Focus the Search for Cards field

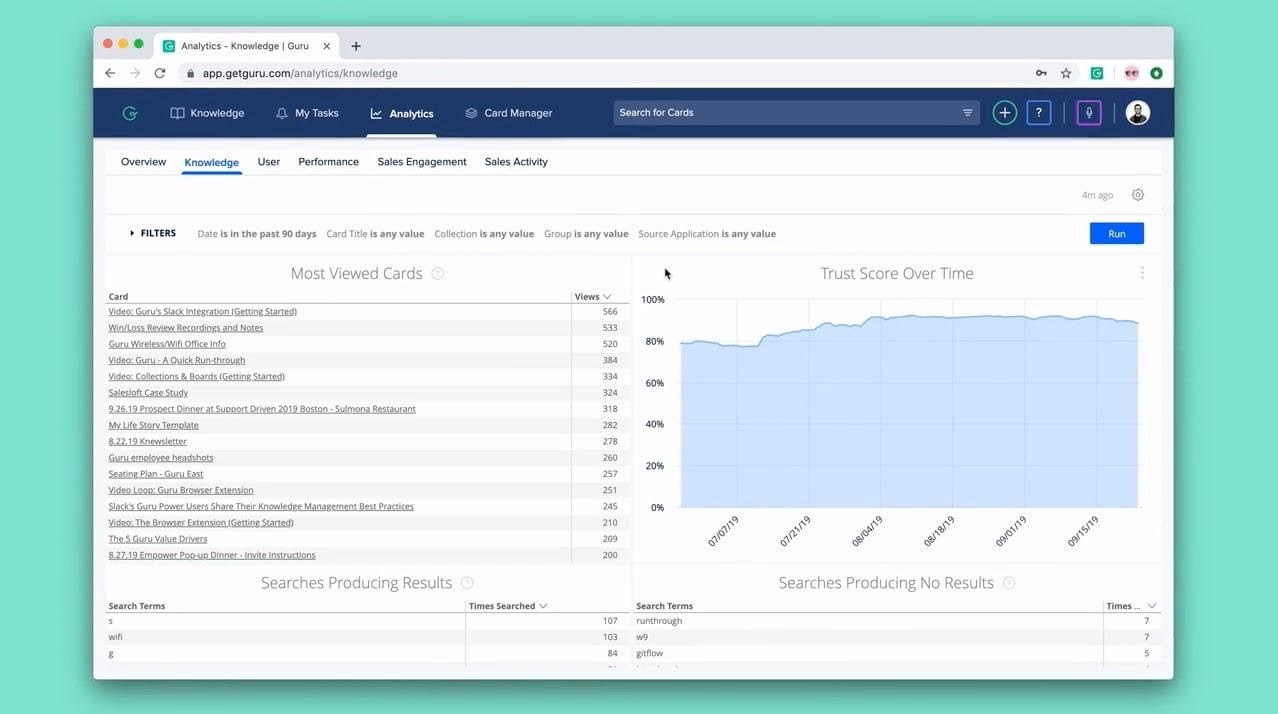(785, 113)
